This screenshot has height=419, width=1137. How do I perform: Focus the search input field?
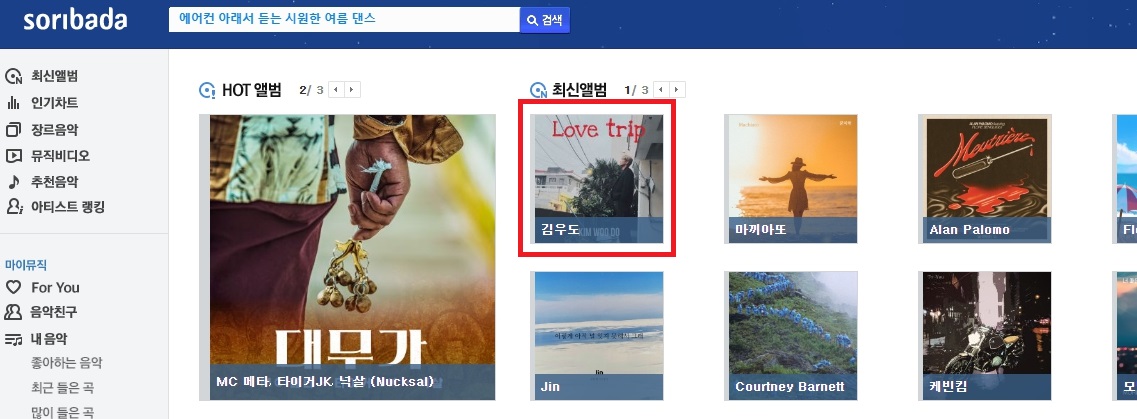tap(344, 20)
